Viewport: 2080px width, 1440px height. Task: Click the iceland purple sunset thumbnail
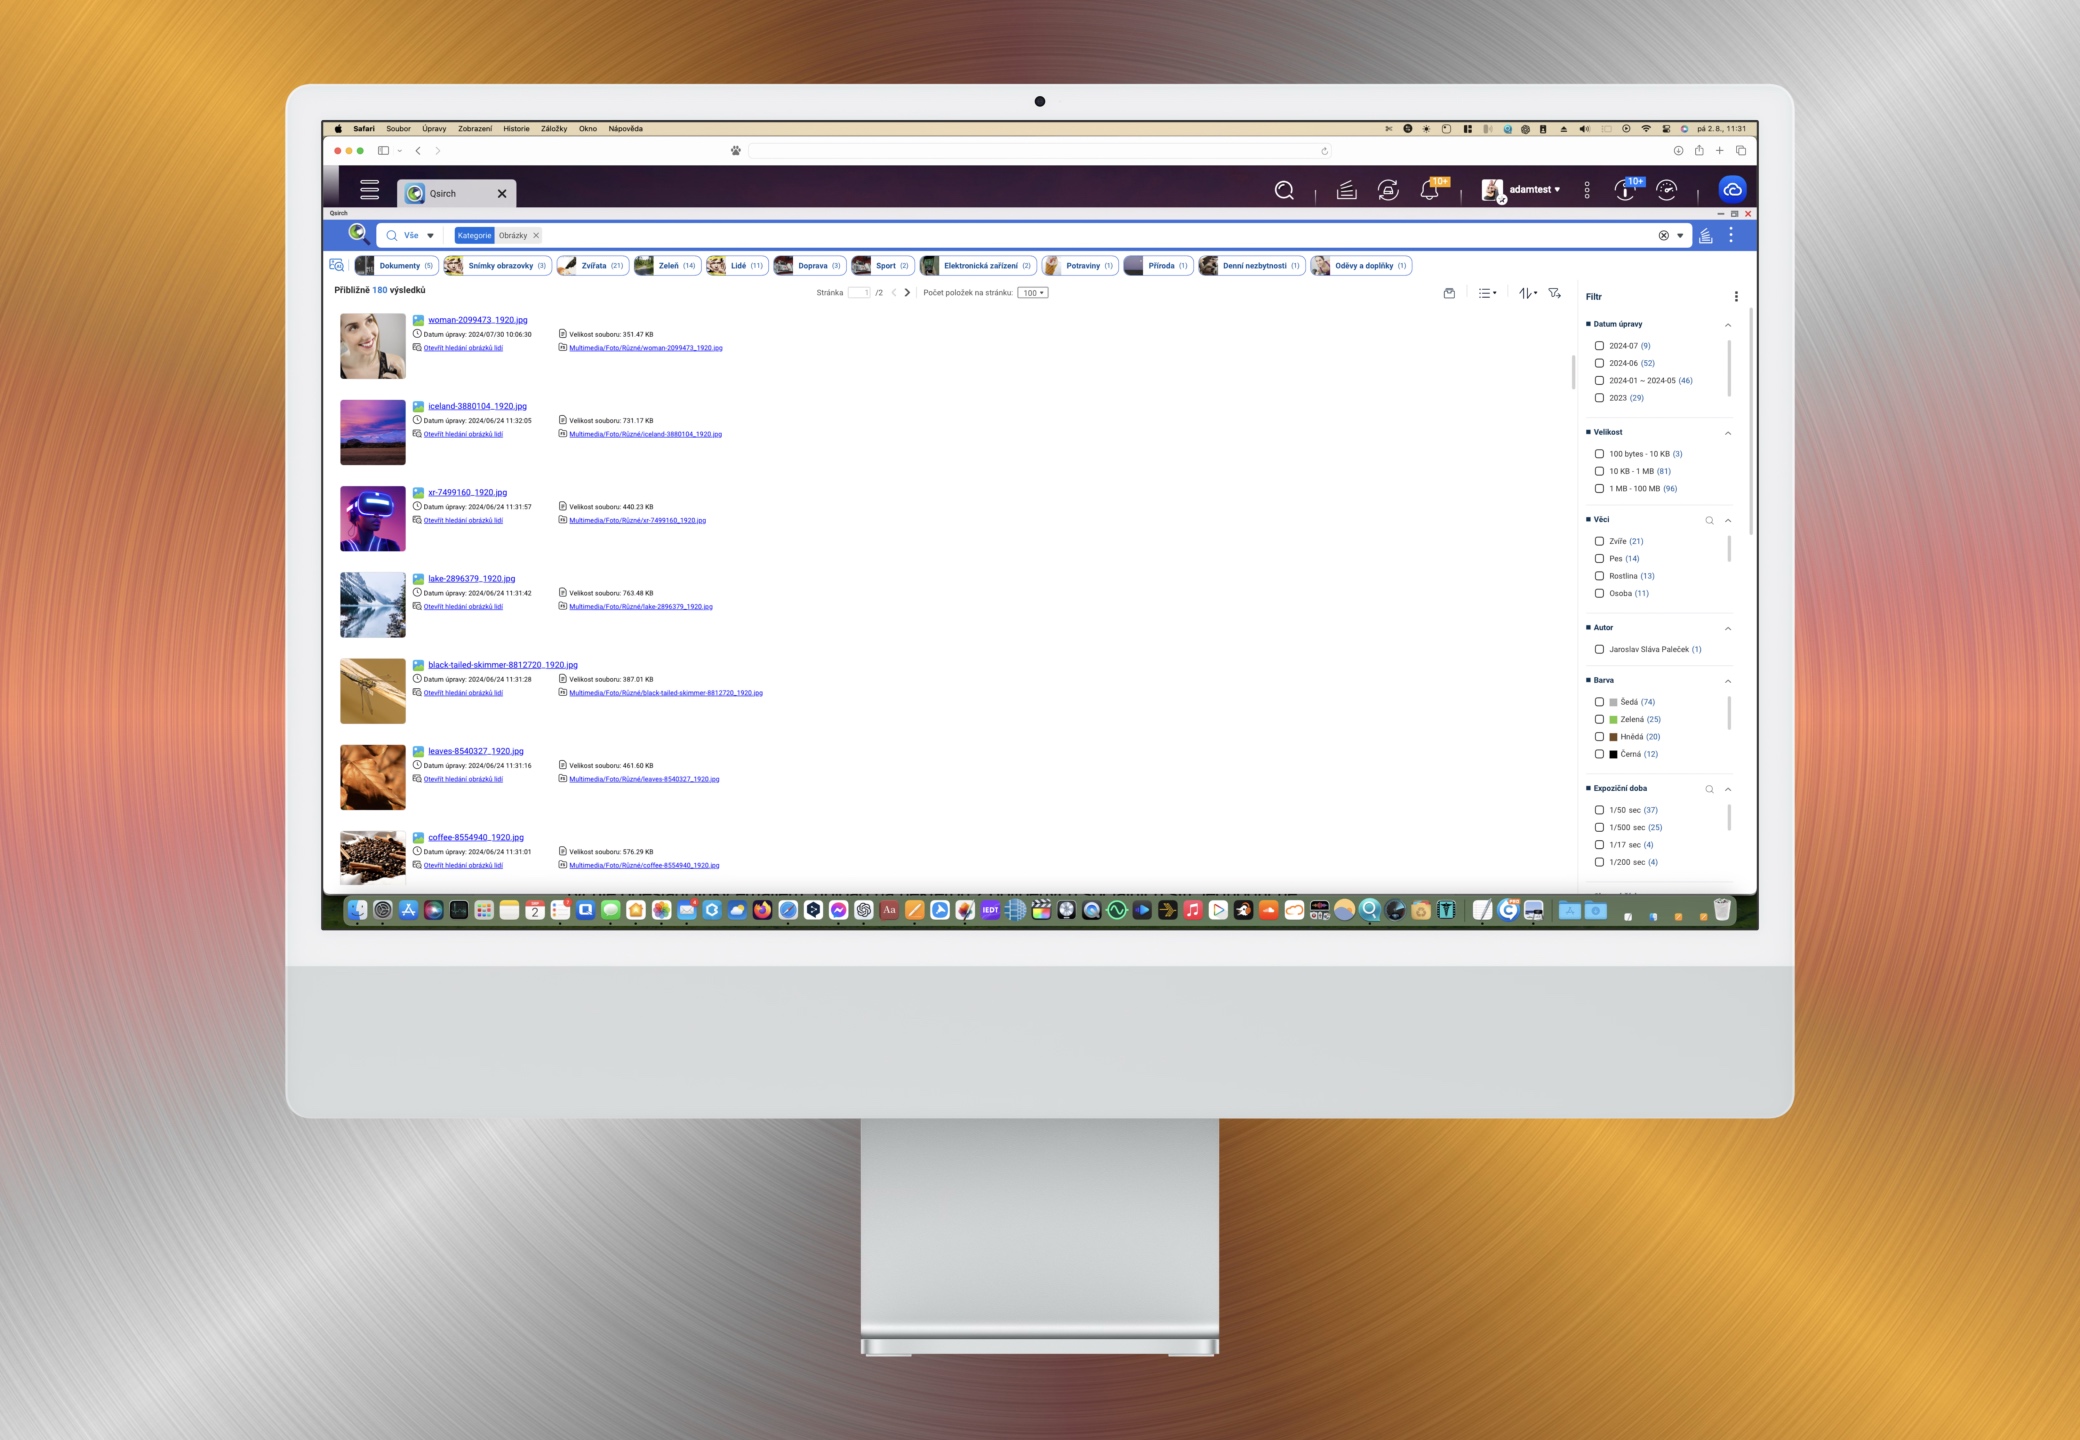pos(373,432)
